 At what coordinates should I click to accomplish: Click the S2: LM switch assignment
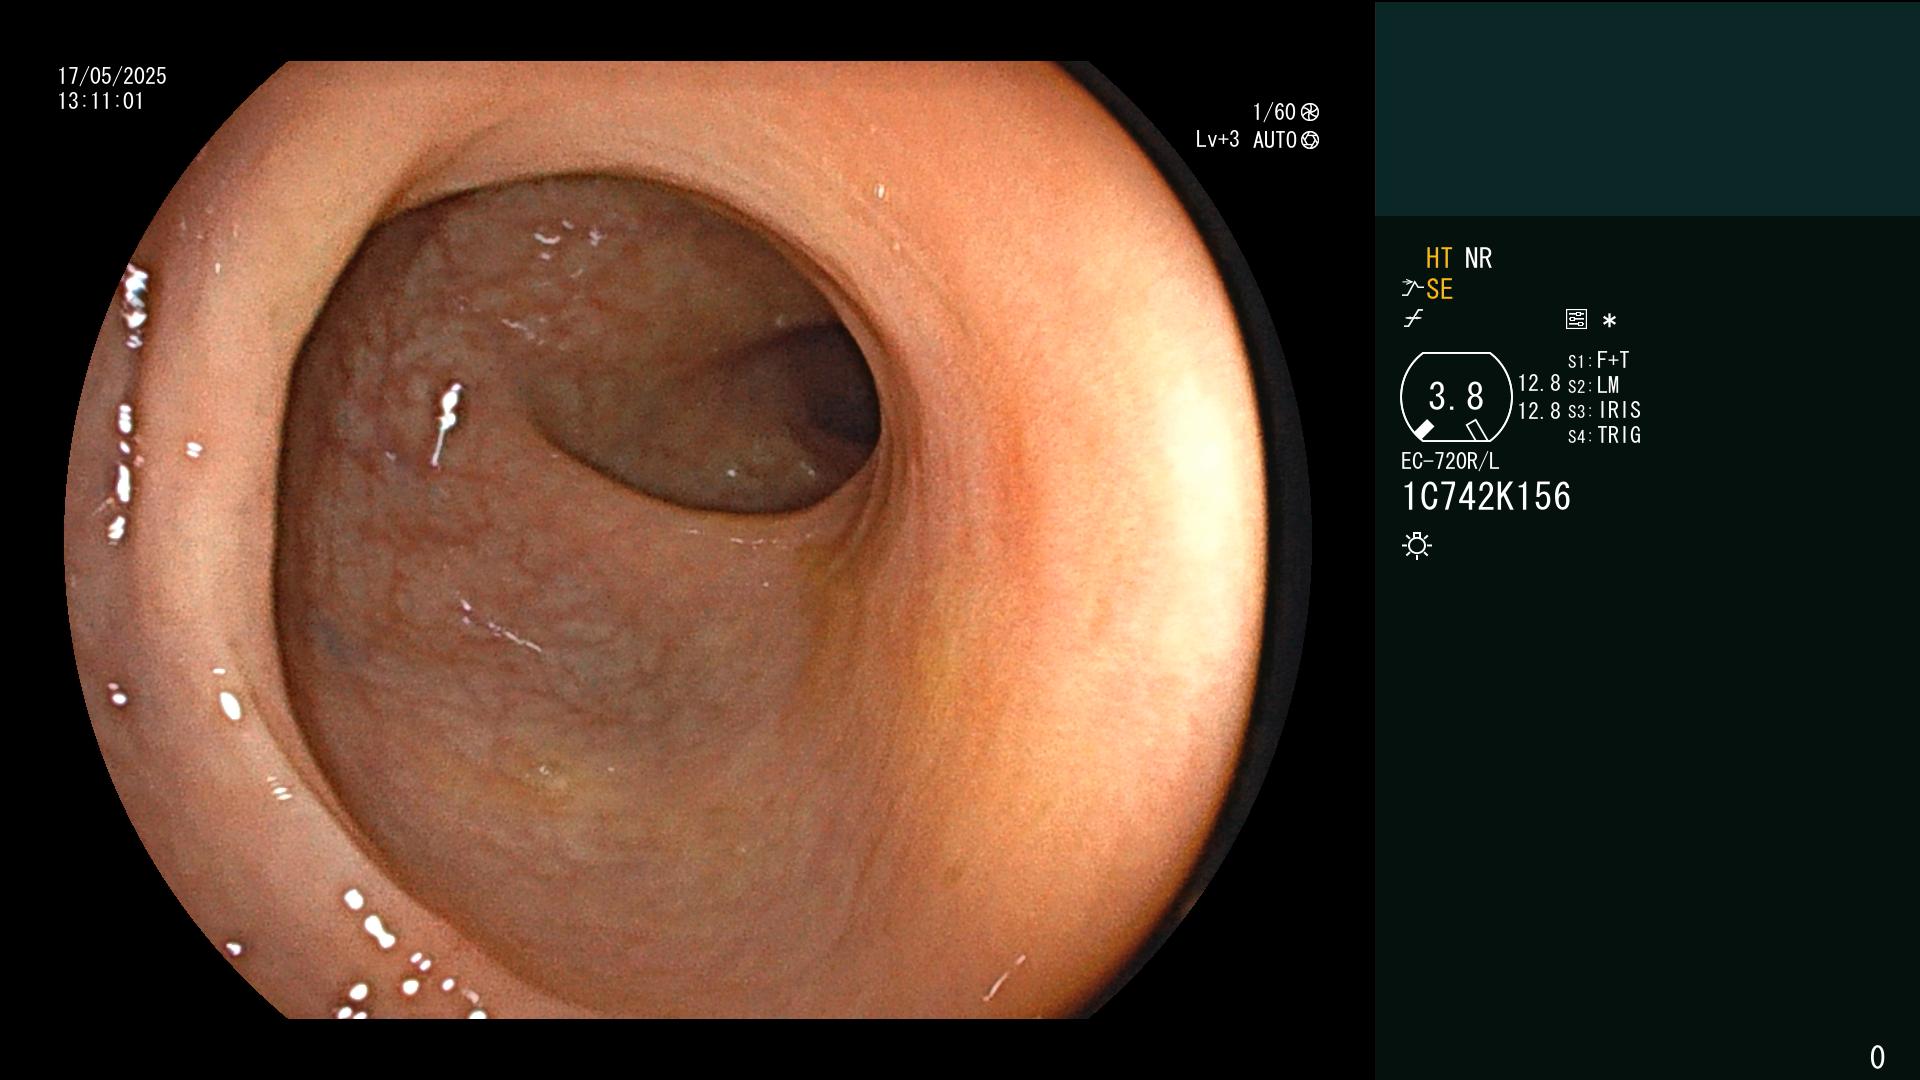coord(1594,385)
